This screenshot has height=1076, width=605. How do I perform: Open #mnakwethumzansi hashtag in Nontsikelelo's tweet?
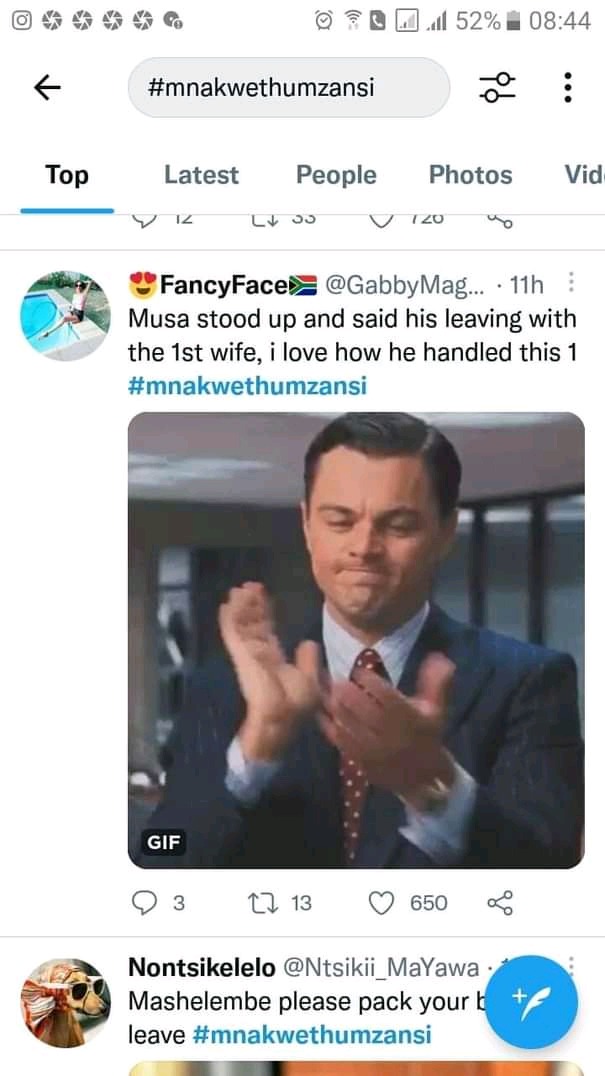(x=312, y=1034)
